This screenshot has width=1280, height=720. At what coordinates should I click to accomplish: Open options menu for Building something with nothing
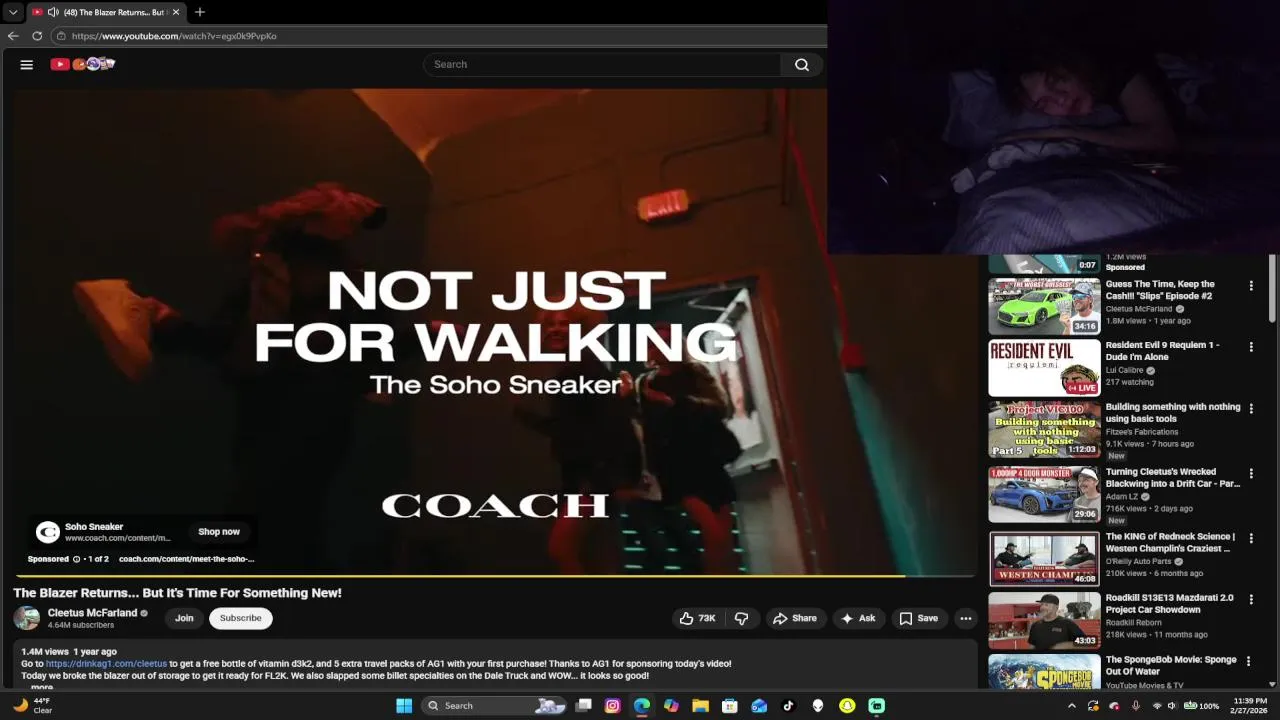pos(1251,409)
